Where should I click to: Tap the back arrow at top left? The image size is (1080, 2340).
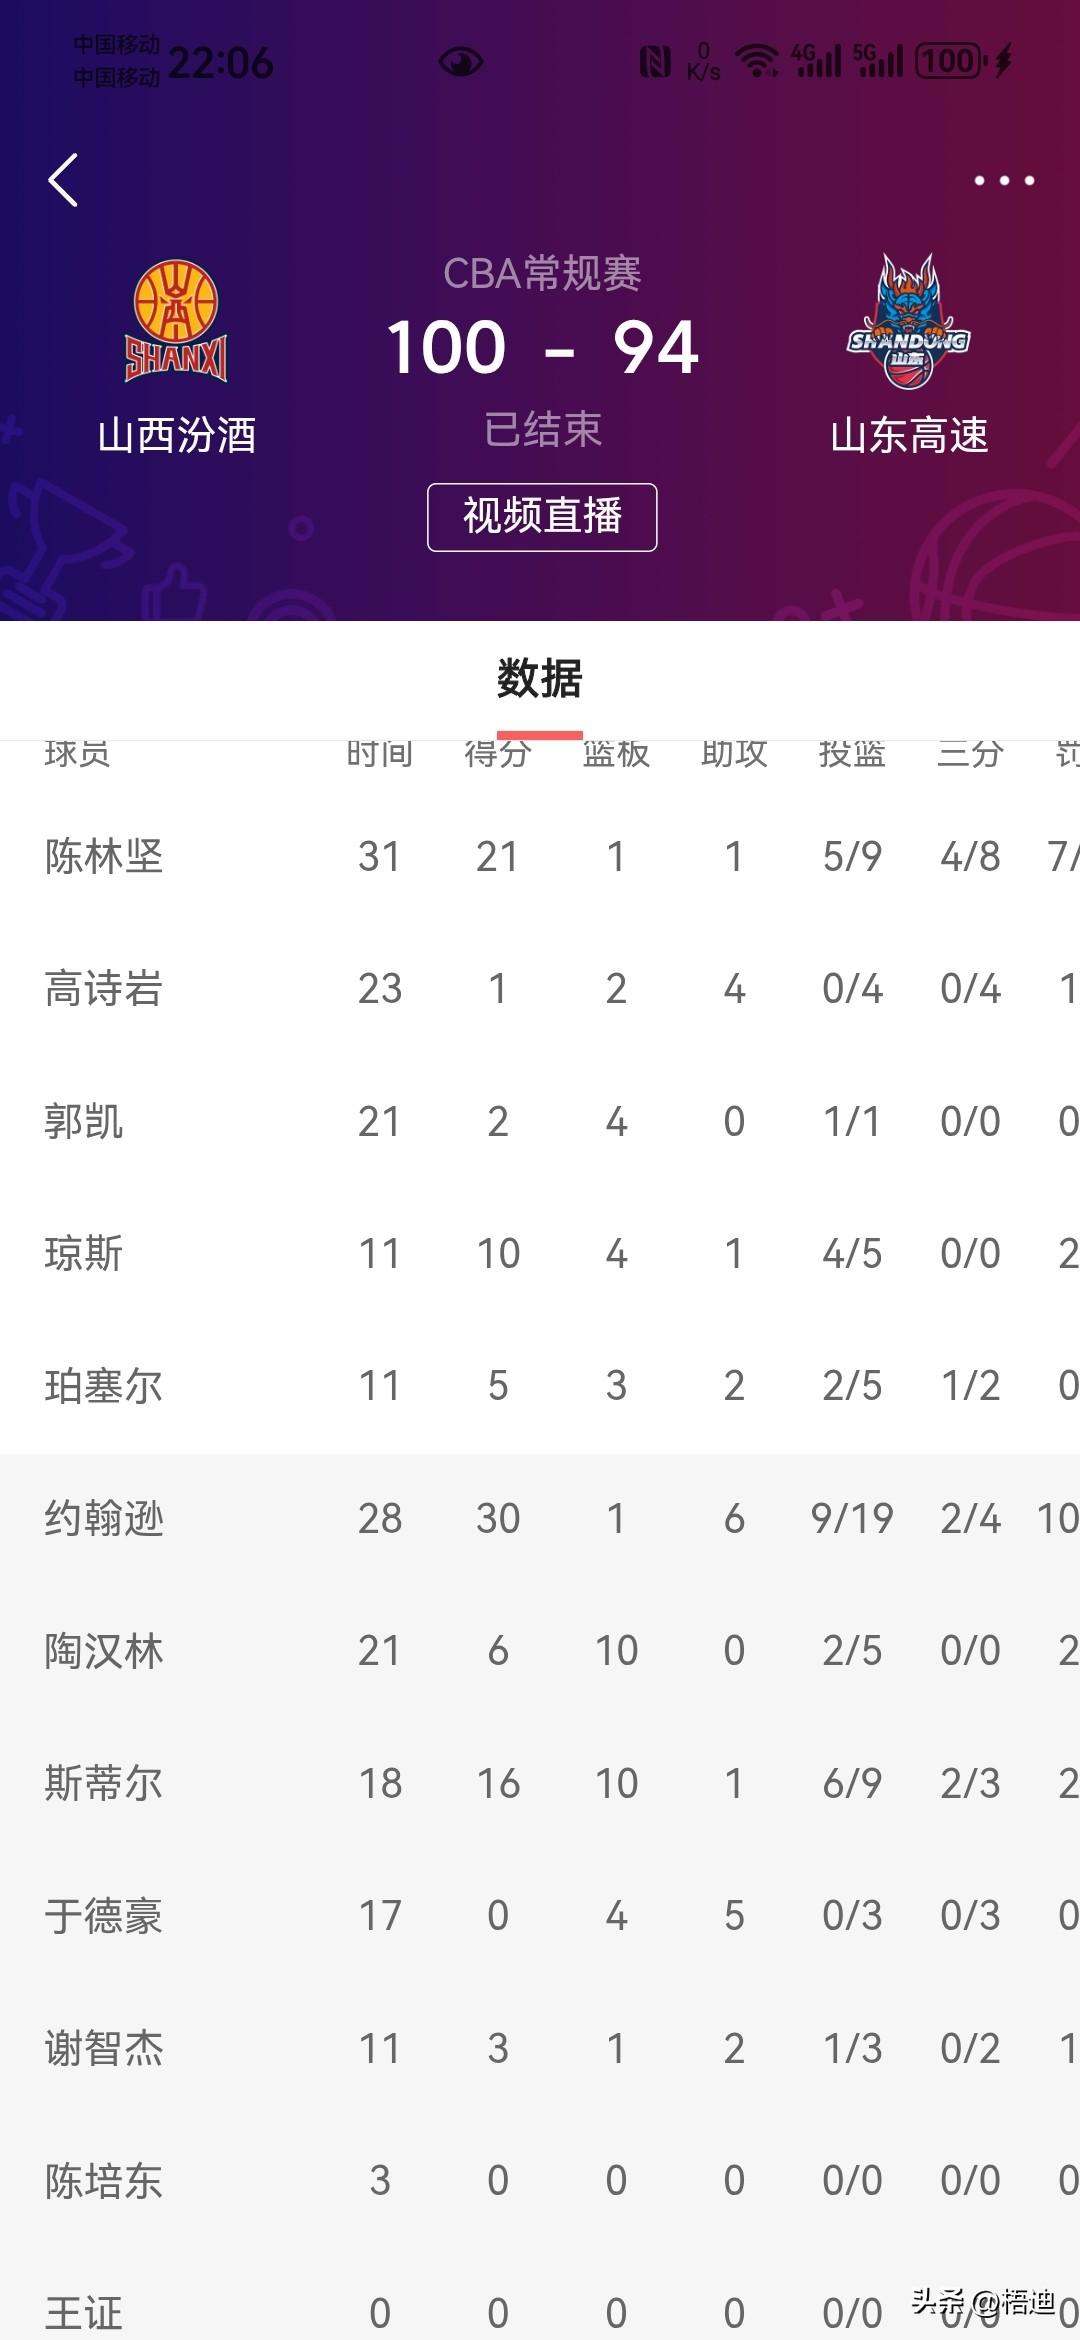tap(63, 180)
